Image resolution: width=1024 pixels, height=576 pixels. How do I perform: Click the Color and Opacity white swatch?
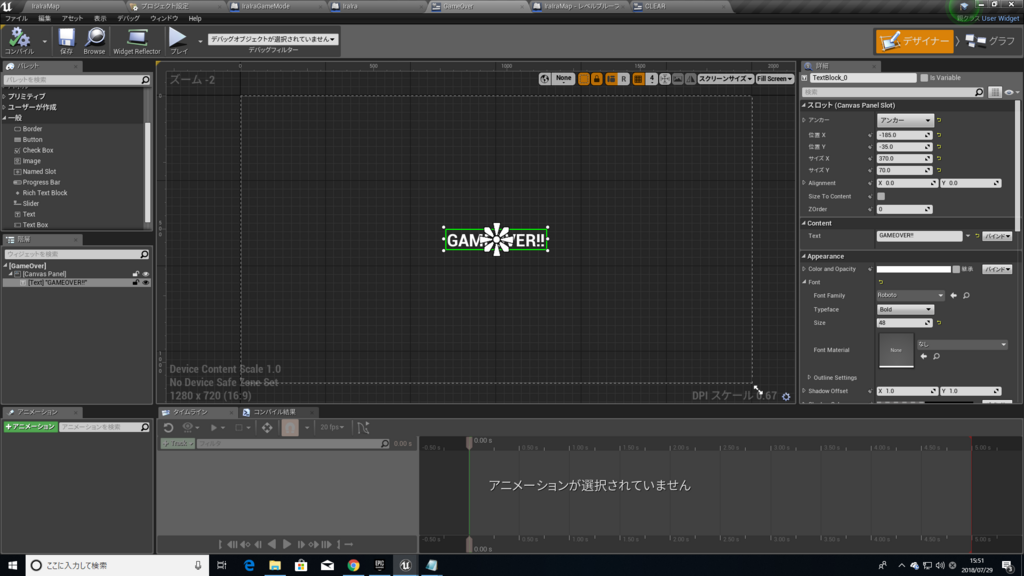tap(914, 269)
